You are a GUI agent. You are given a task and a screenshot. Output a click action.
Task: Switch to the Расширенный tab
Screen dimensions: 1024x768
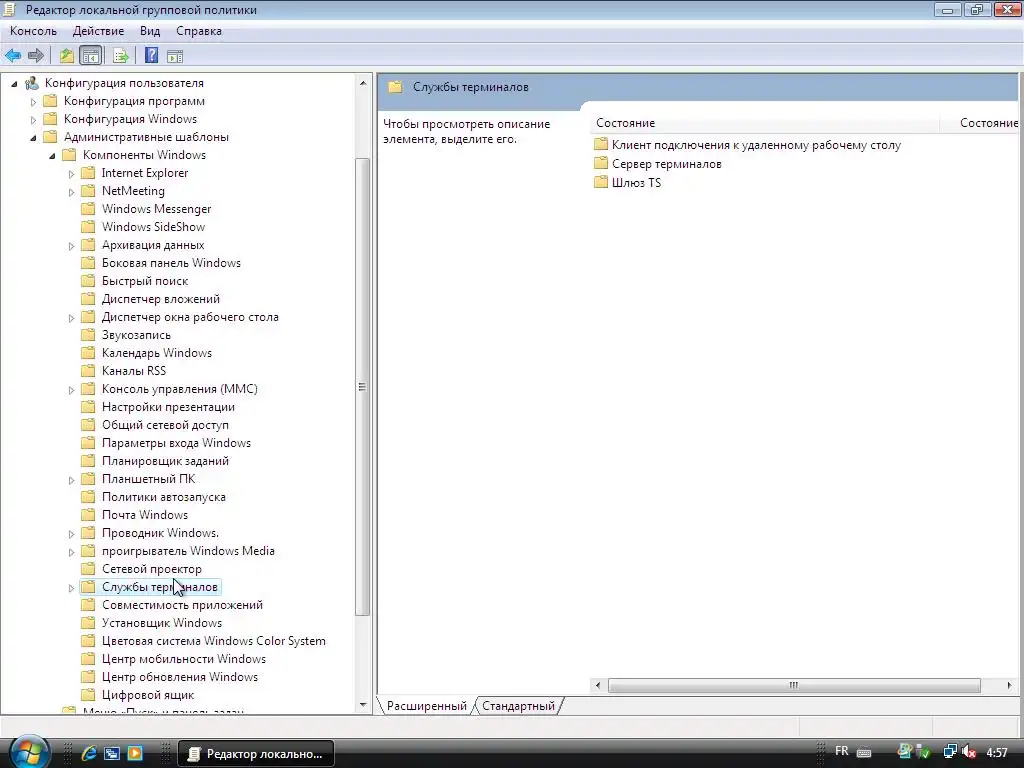426,706
